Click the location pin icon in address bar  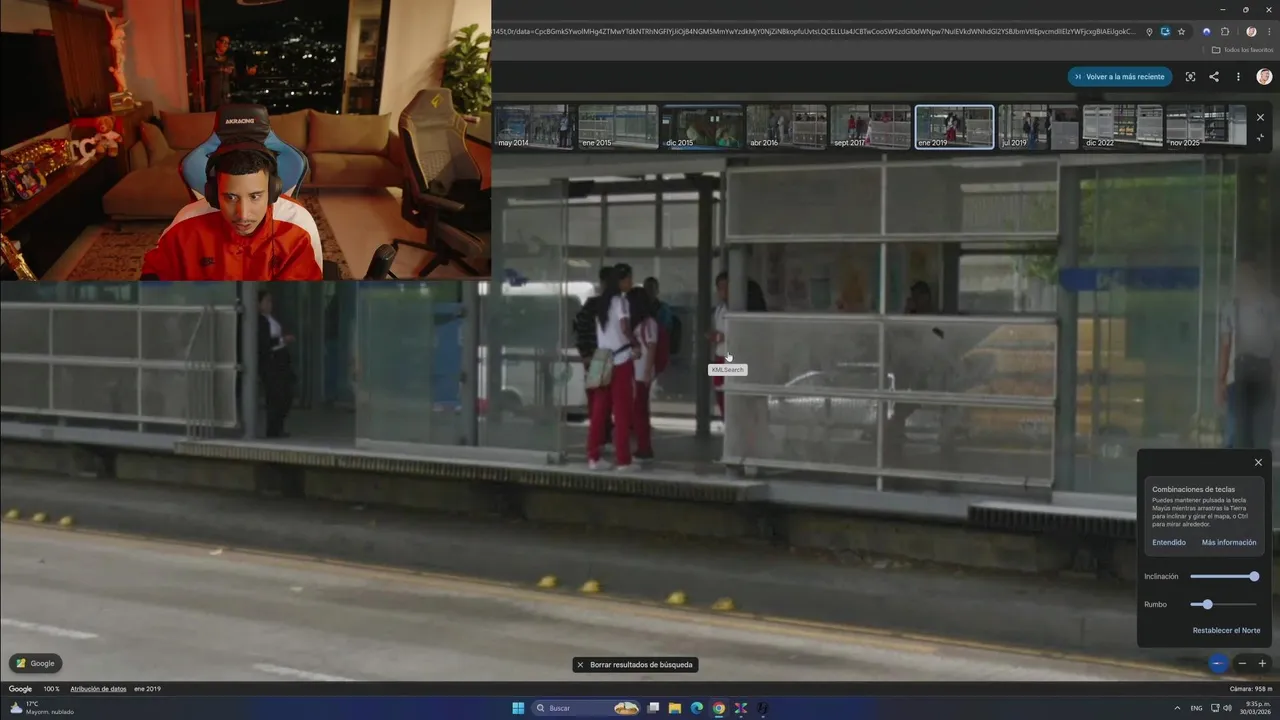coord(1149,32)
